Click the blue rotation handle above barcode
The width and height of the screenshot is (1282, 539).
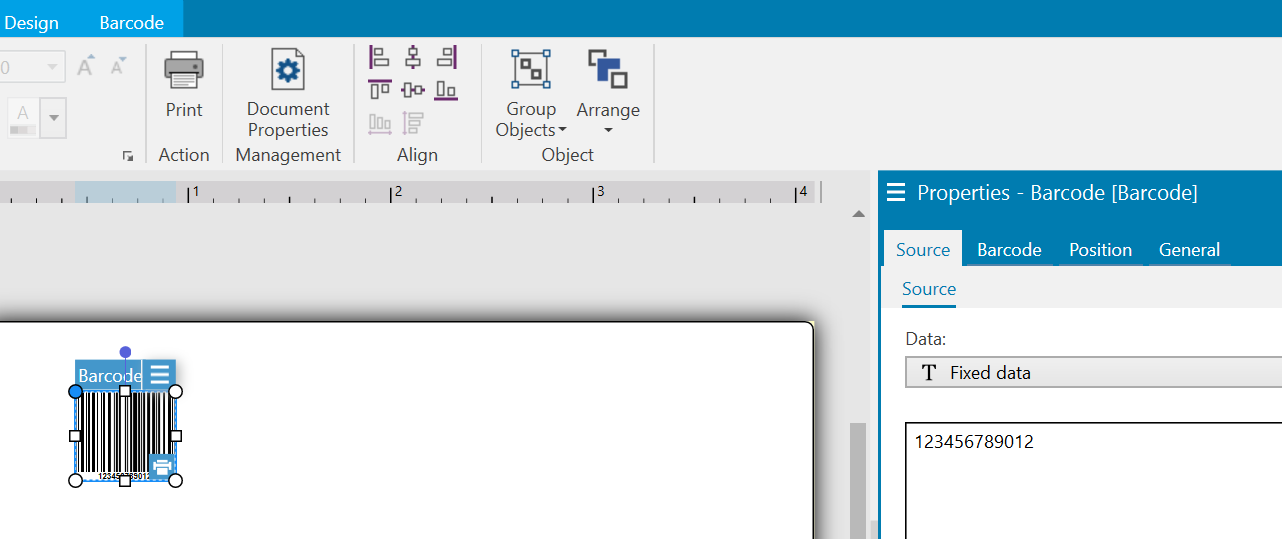click(x=125, y=352)
